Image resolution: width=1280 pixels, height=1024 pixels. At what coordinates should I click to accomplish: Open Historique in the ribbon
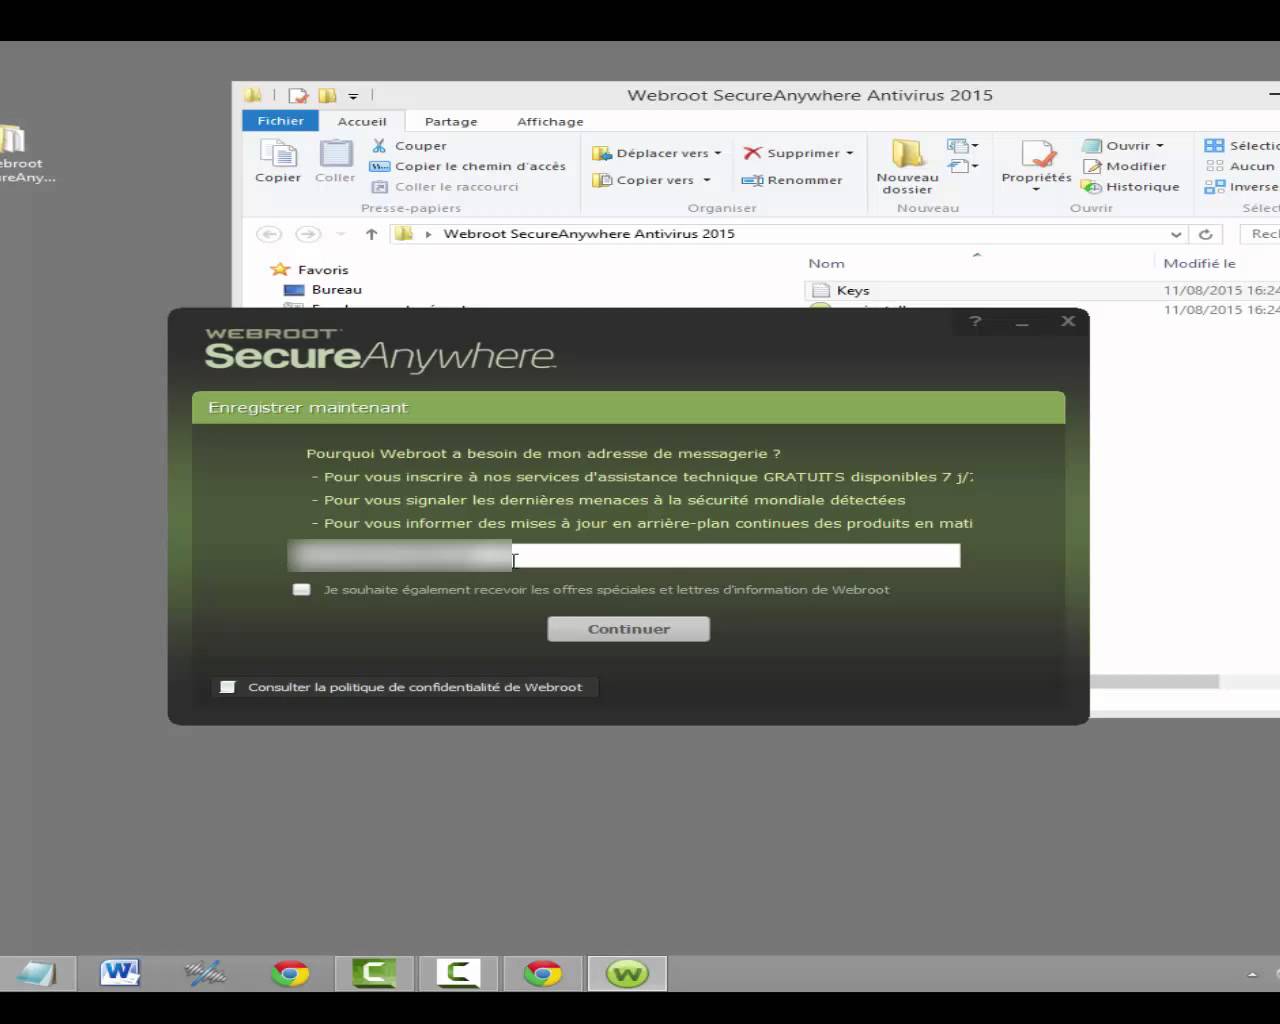click(1131, 187)
